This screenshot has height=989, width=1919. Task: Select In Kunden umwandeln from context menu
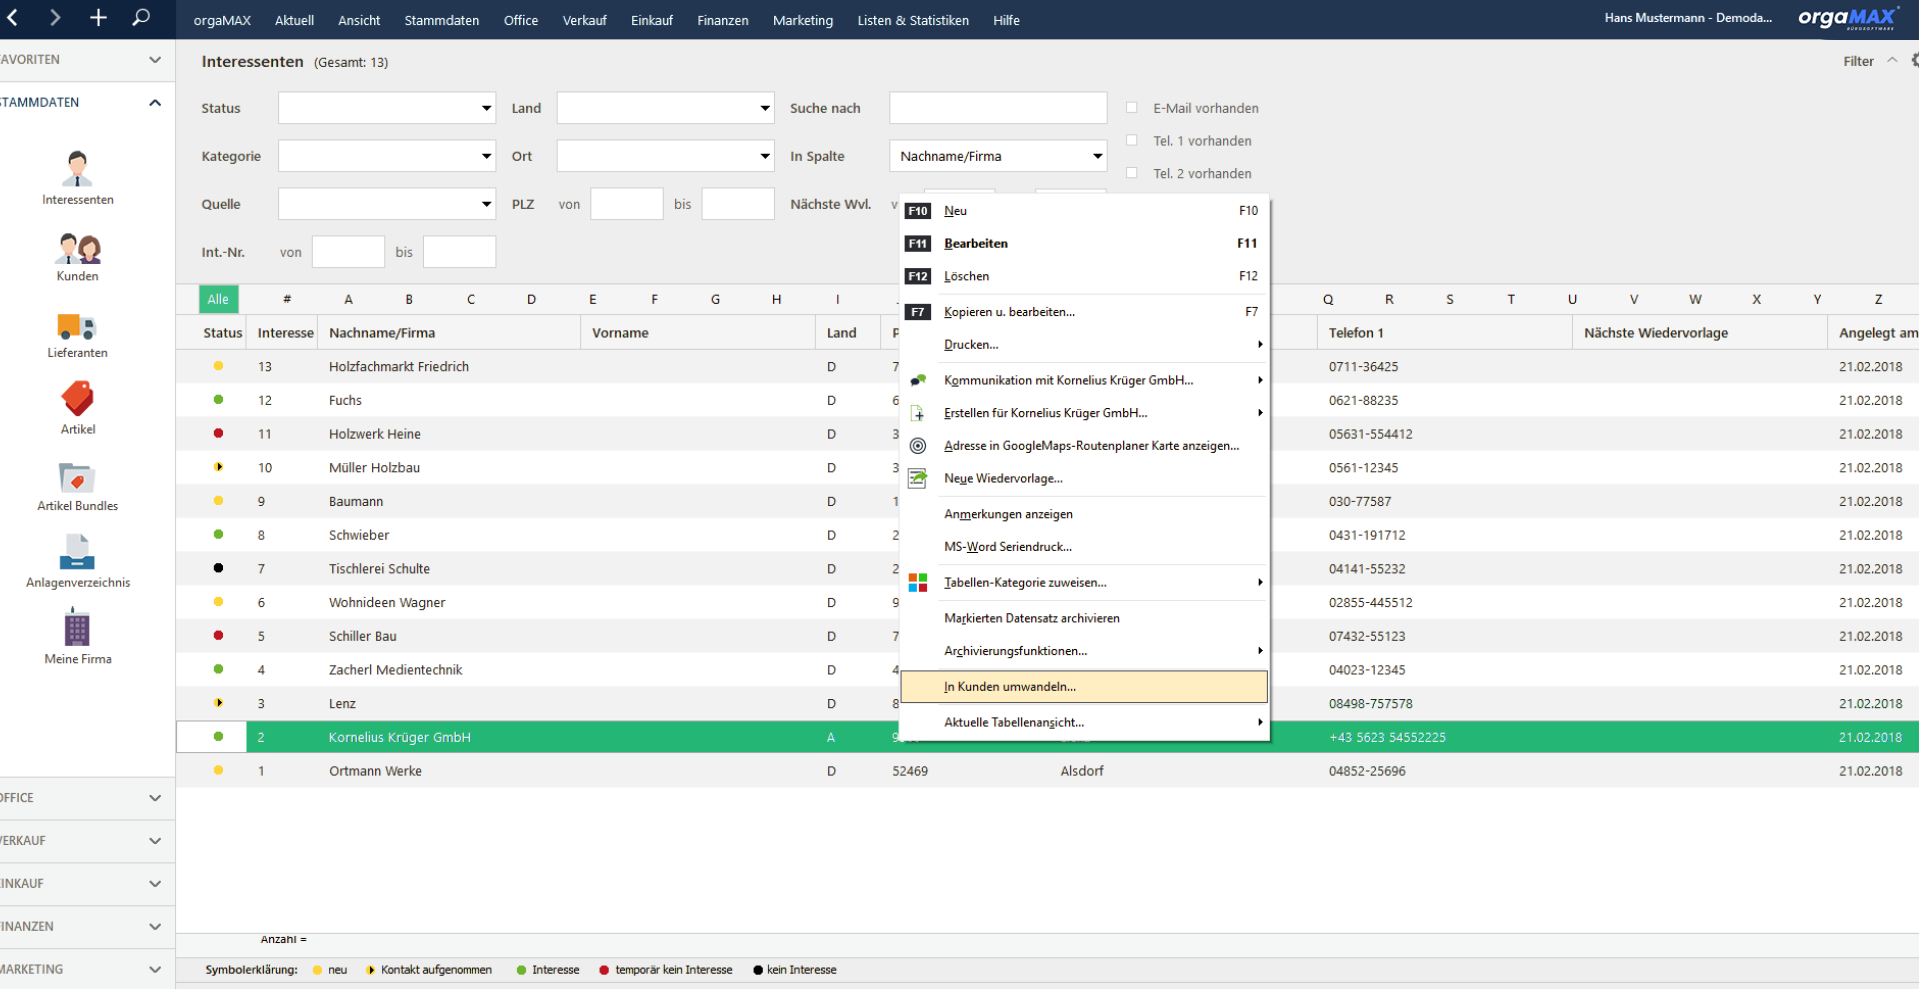pos(1084,687)
